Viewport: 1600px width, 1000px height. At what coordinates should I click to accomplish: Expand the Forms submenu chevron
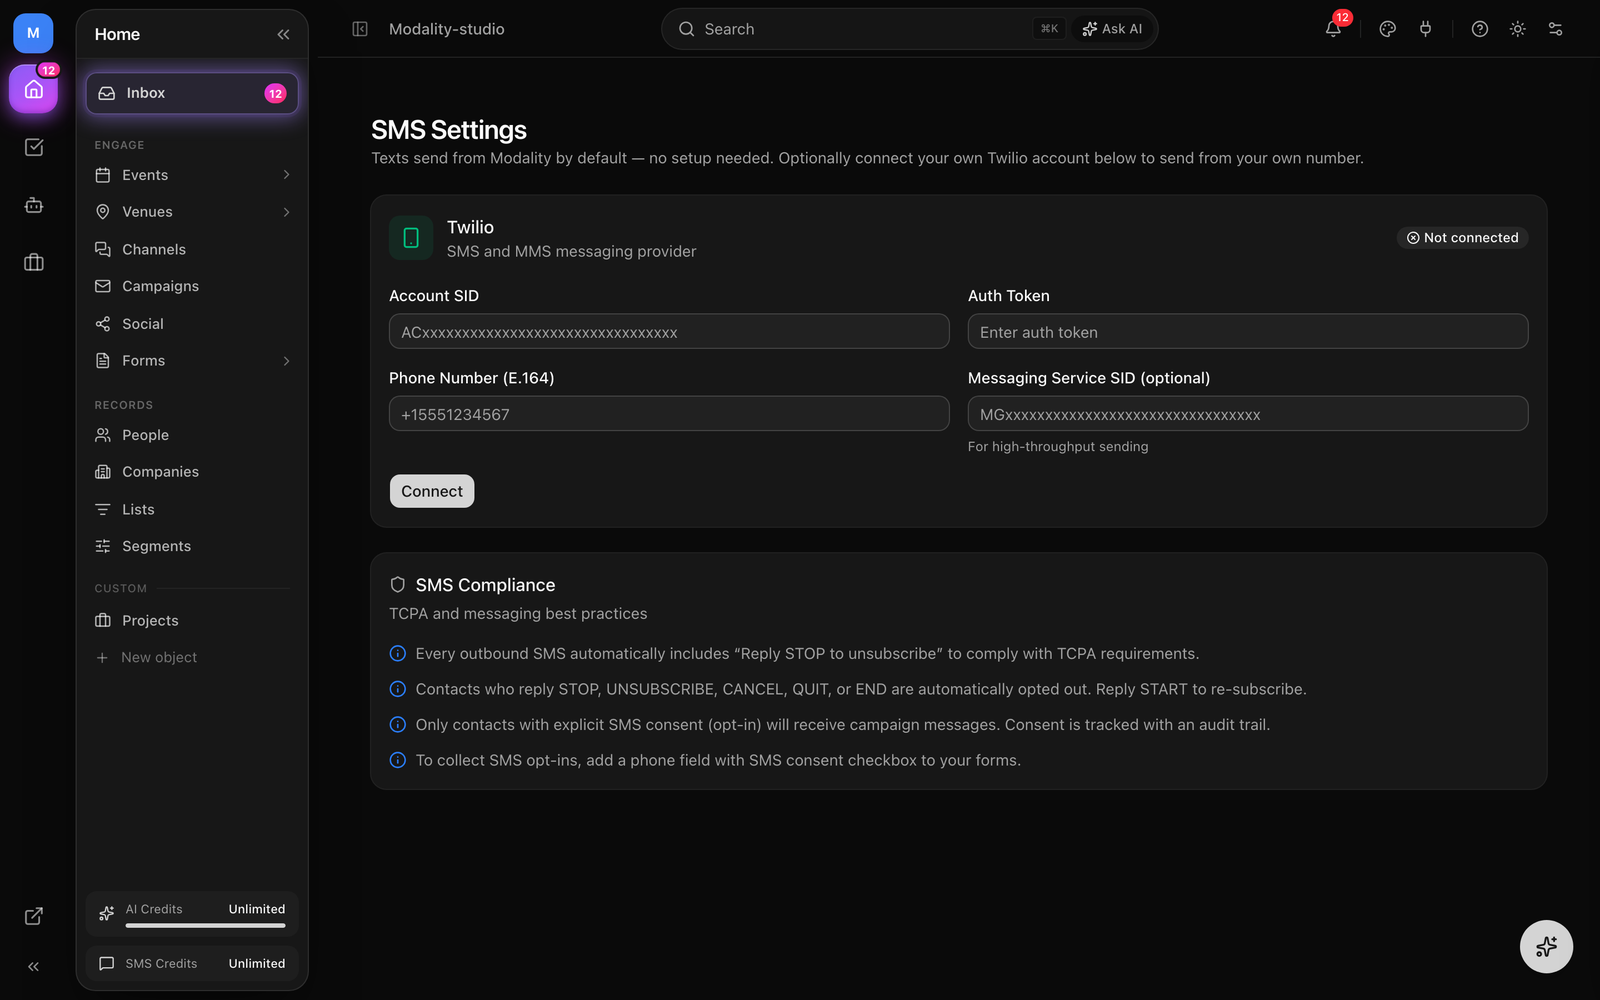coord(286,361)
